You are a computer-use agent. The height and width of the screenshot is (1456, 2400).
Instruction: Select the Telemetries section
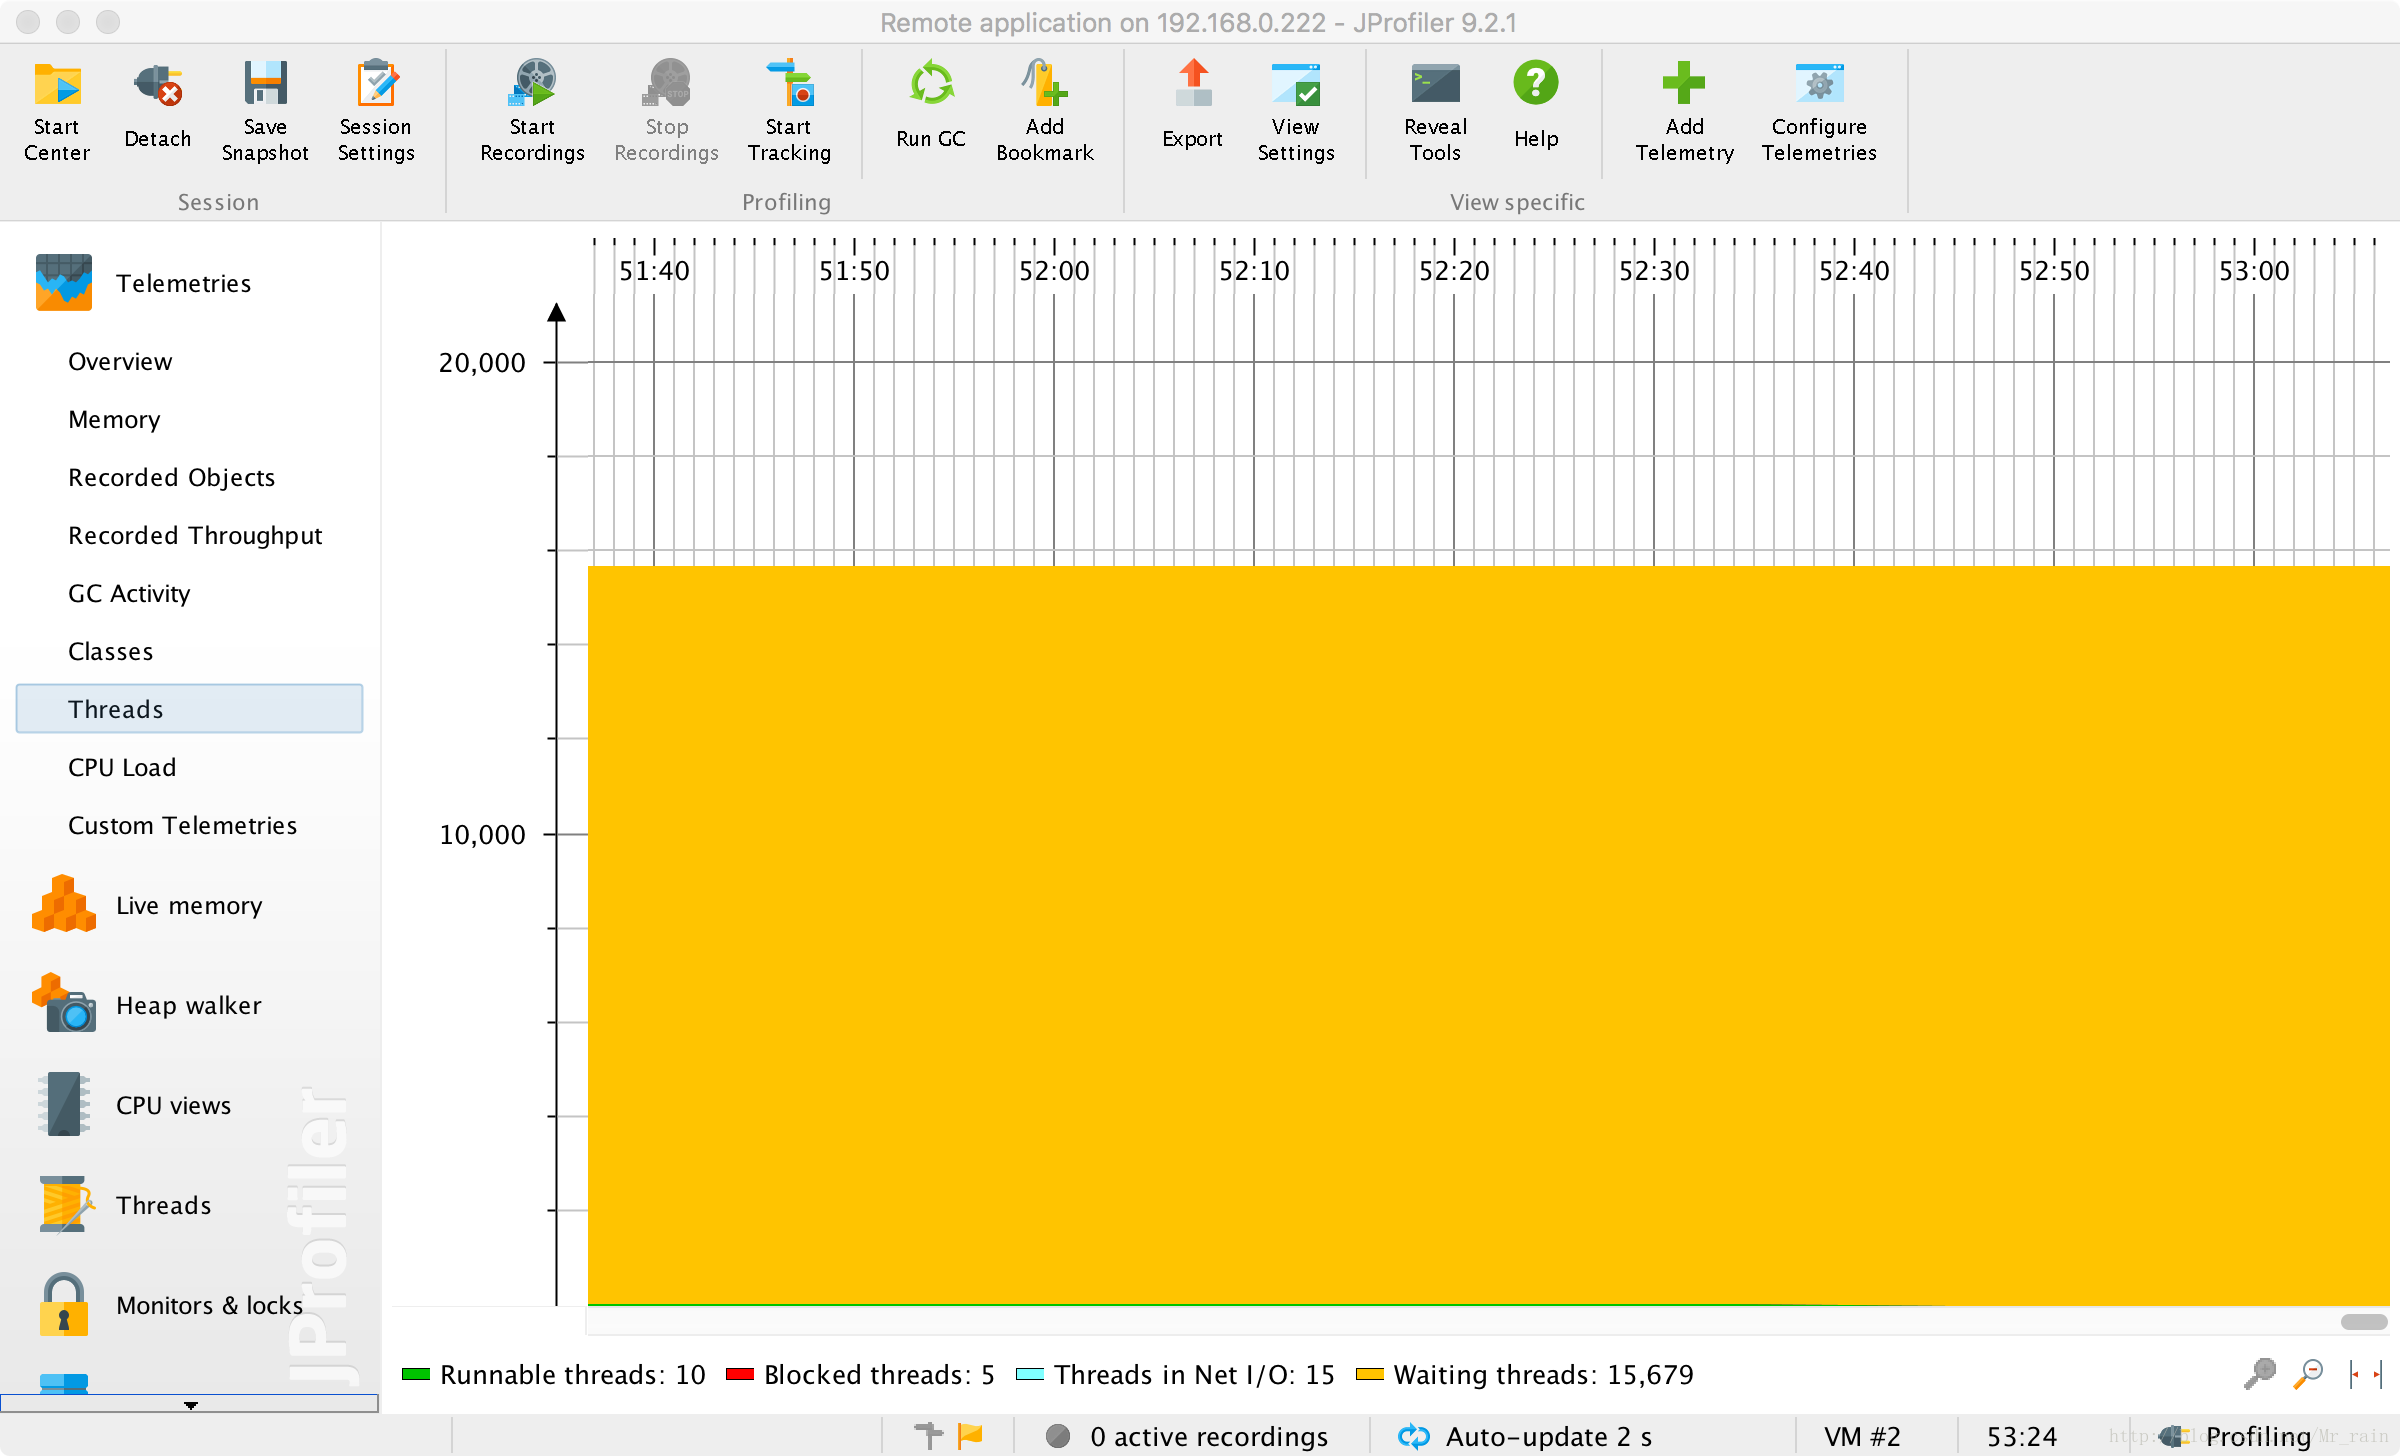pos(143,283)
